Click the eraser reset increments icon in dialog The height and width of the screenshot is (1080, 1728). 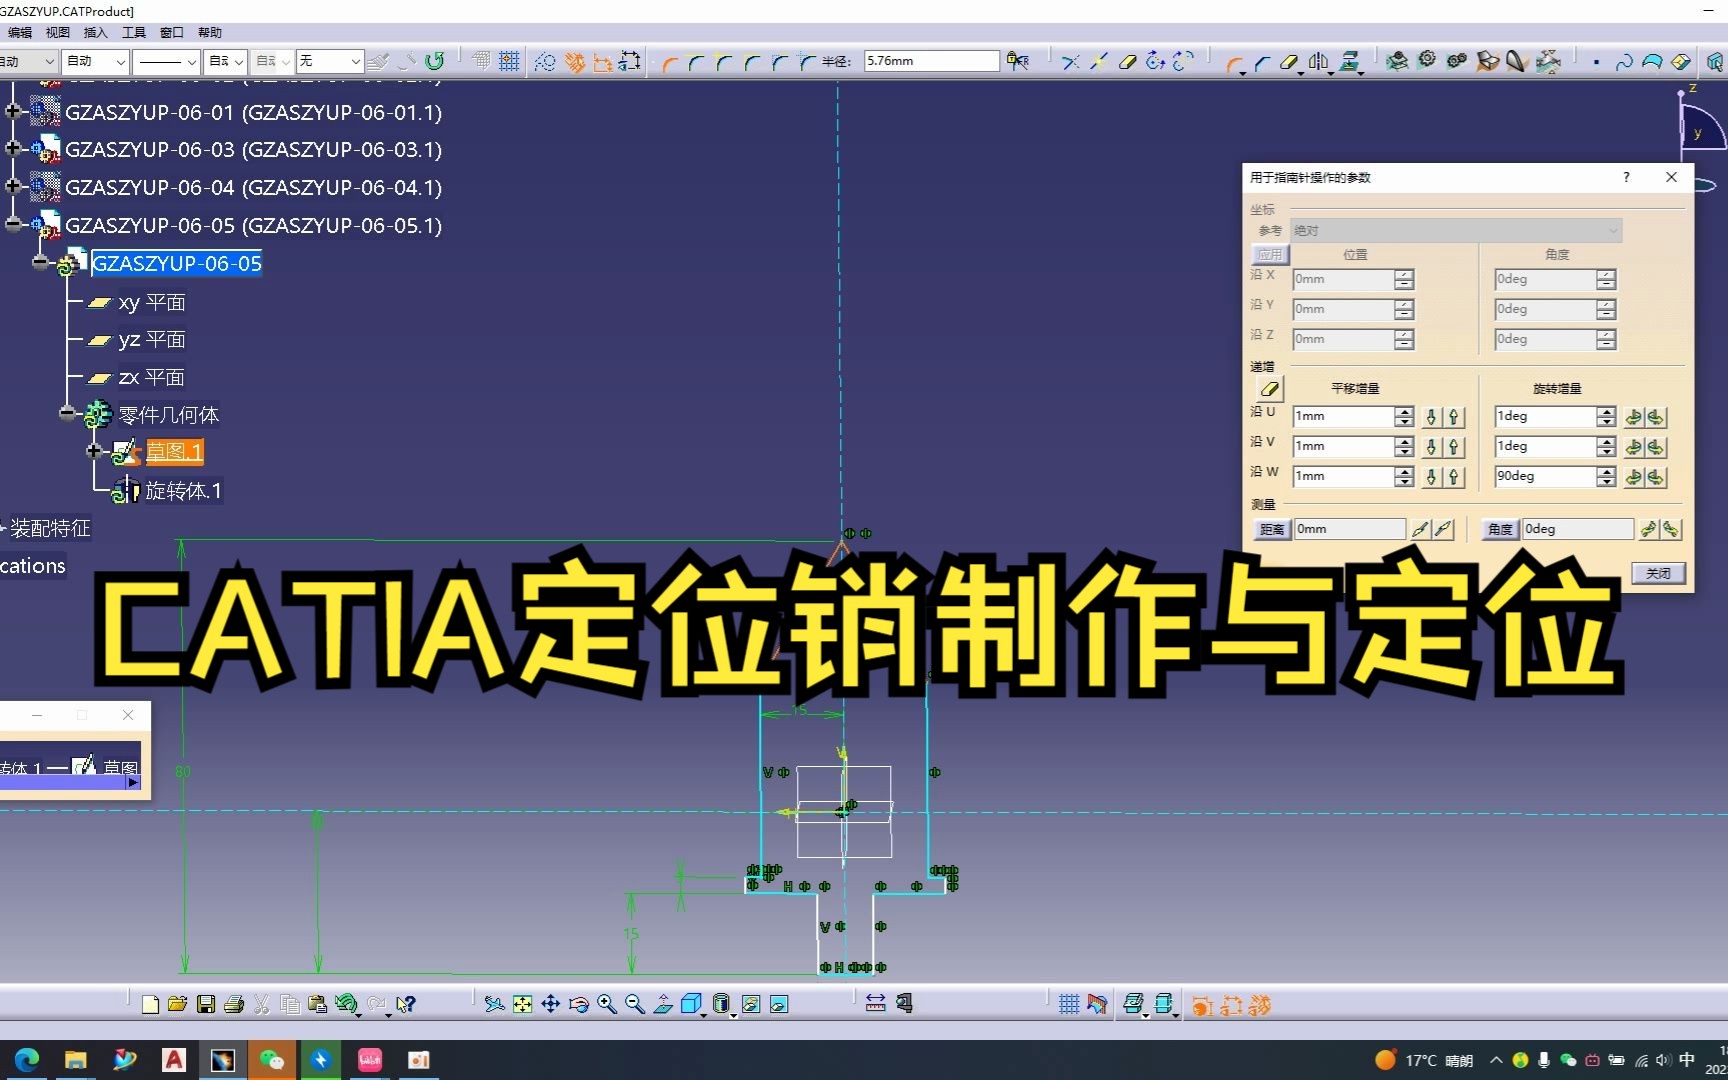1270,389
